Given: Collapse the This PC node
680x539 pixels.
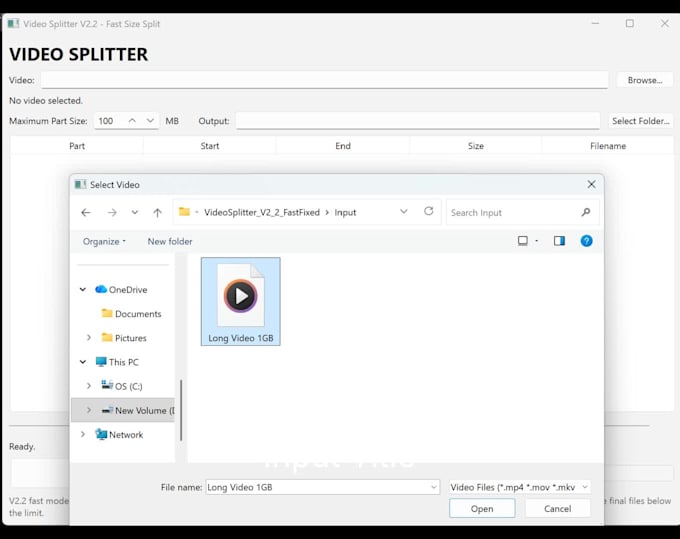Looking at the screenshot, I should pyautogui.click(x=83, y=362).
